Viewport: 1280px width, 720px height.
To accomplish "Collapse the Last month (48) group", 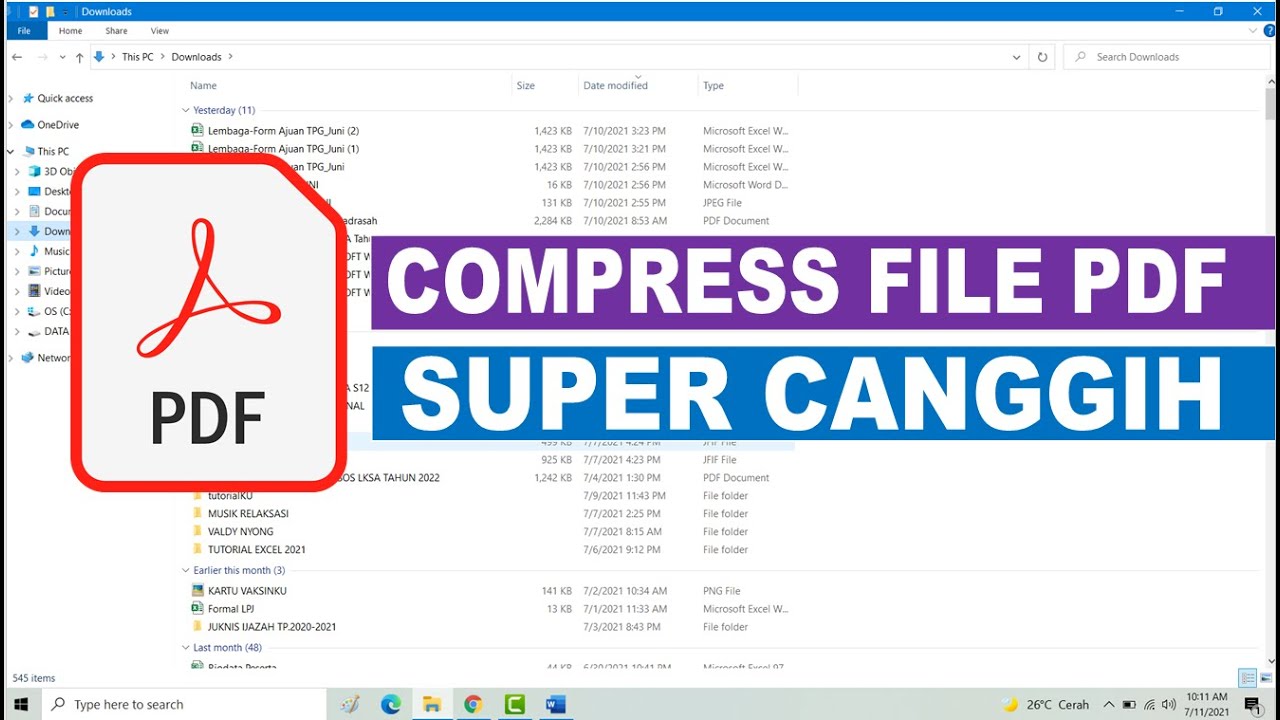I will click(186, 647).
